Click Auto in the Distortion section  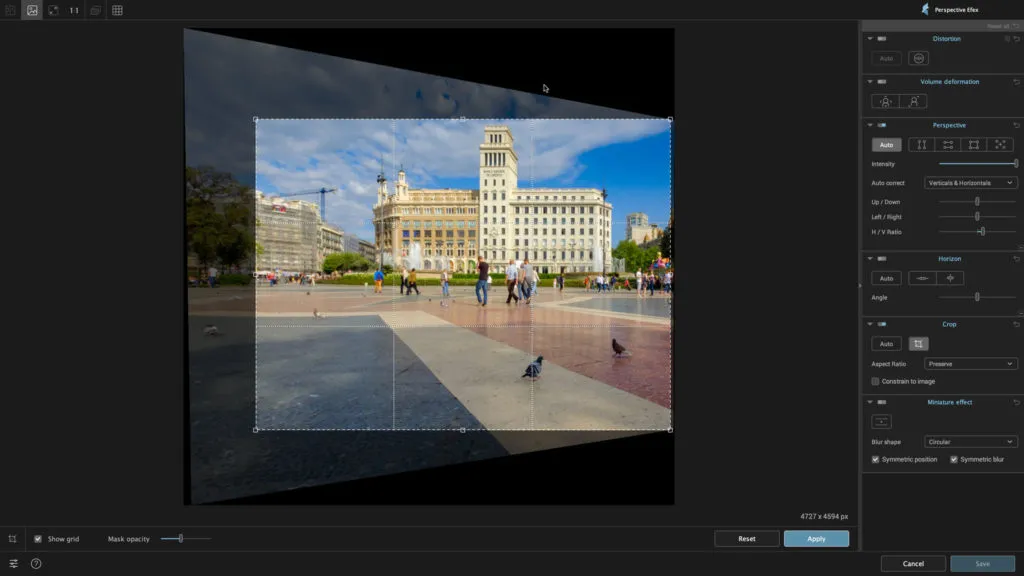point(886,58)
